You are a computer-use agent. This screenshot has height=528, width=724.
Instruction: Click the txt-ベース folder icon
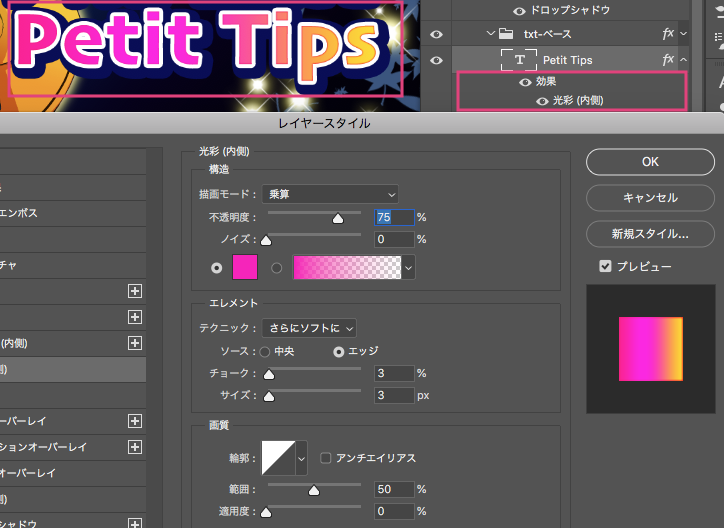(x=506, y=34)
